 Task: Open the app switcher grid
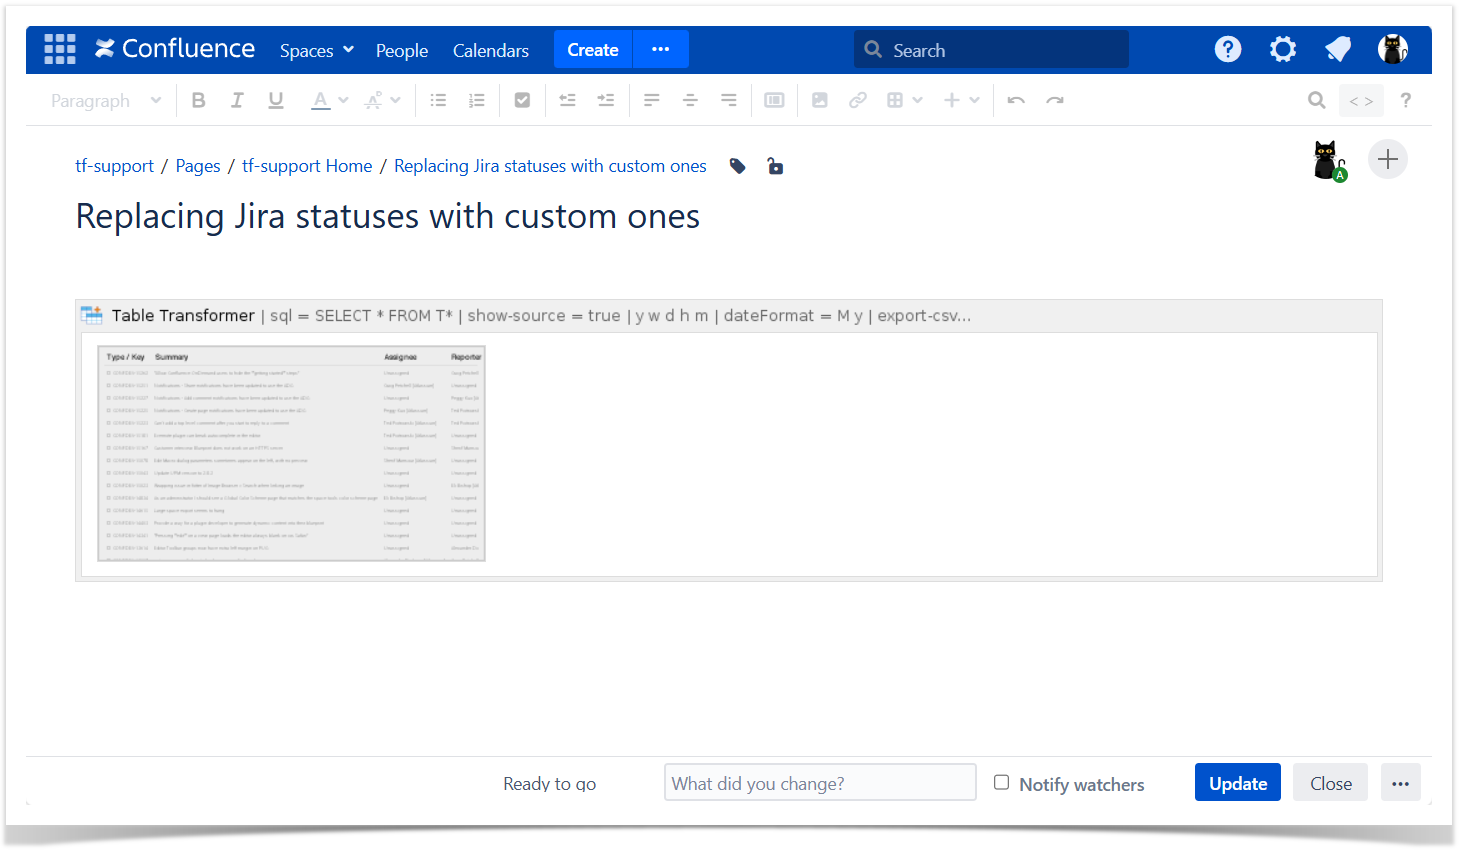(x=60, y=49)
